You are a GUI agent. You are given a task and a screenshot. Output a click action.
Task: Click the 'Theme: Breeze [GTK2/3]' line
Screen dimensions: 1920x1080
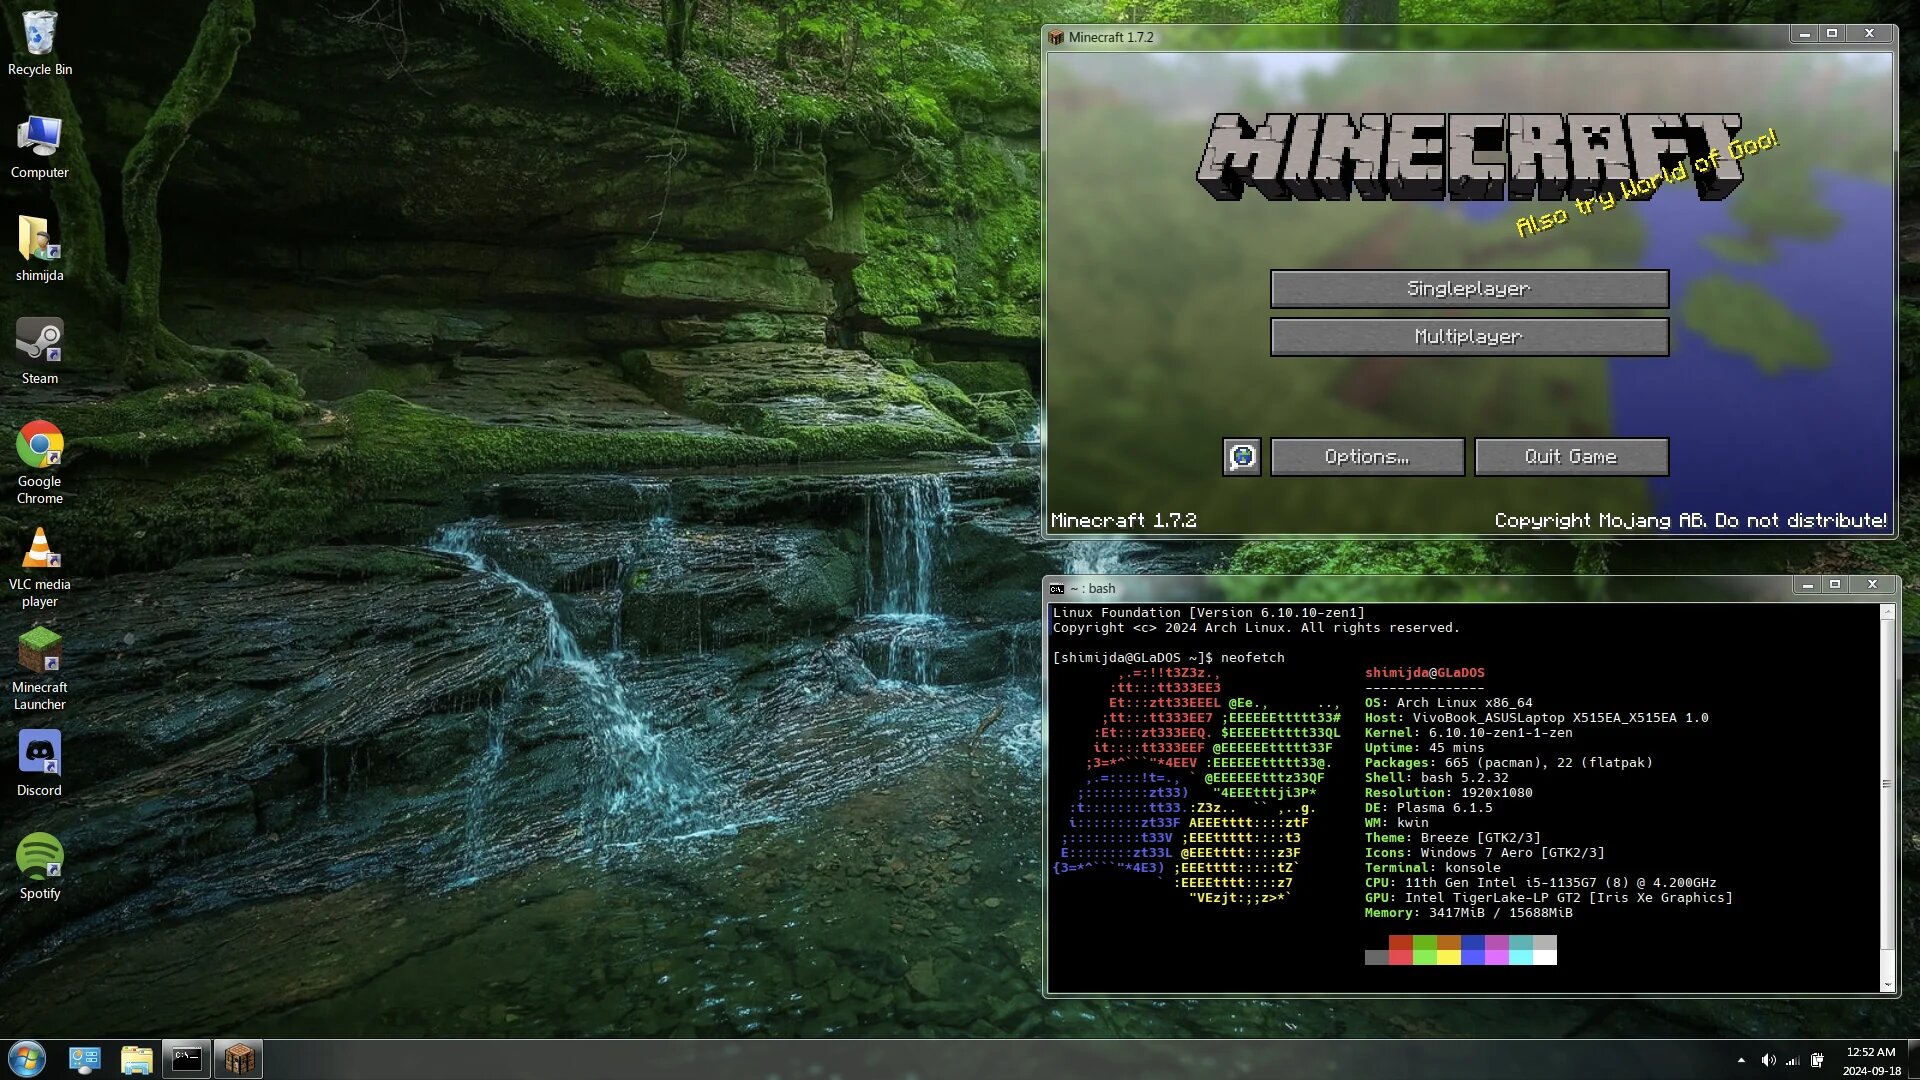tap(1452, 838)
